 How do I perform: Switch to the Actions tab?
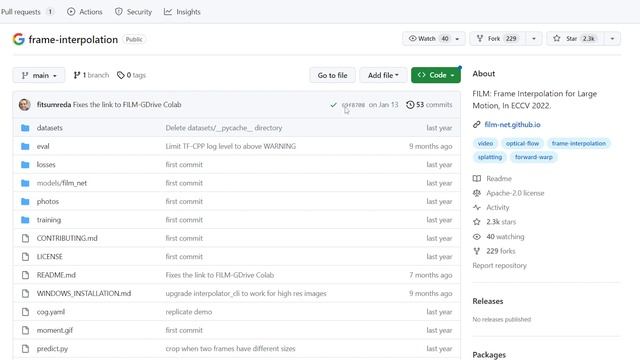click(85, 12)
